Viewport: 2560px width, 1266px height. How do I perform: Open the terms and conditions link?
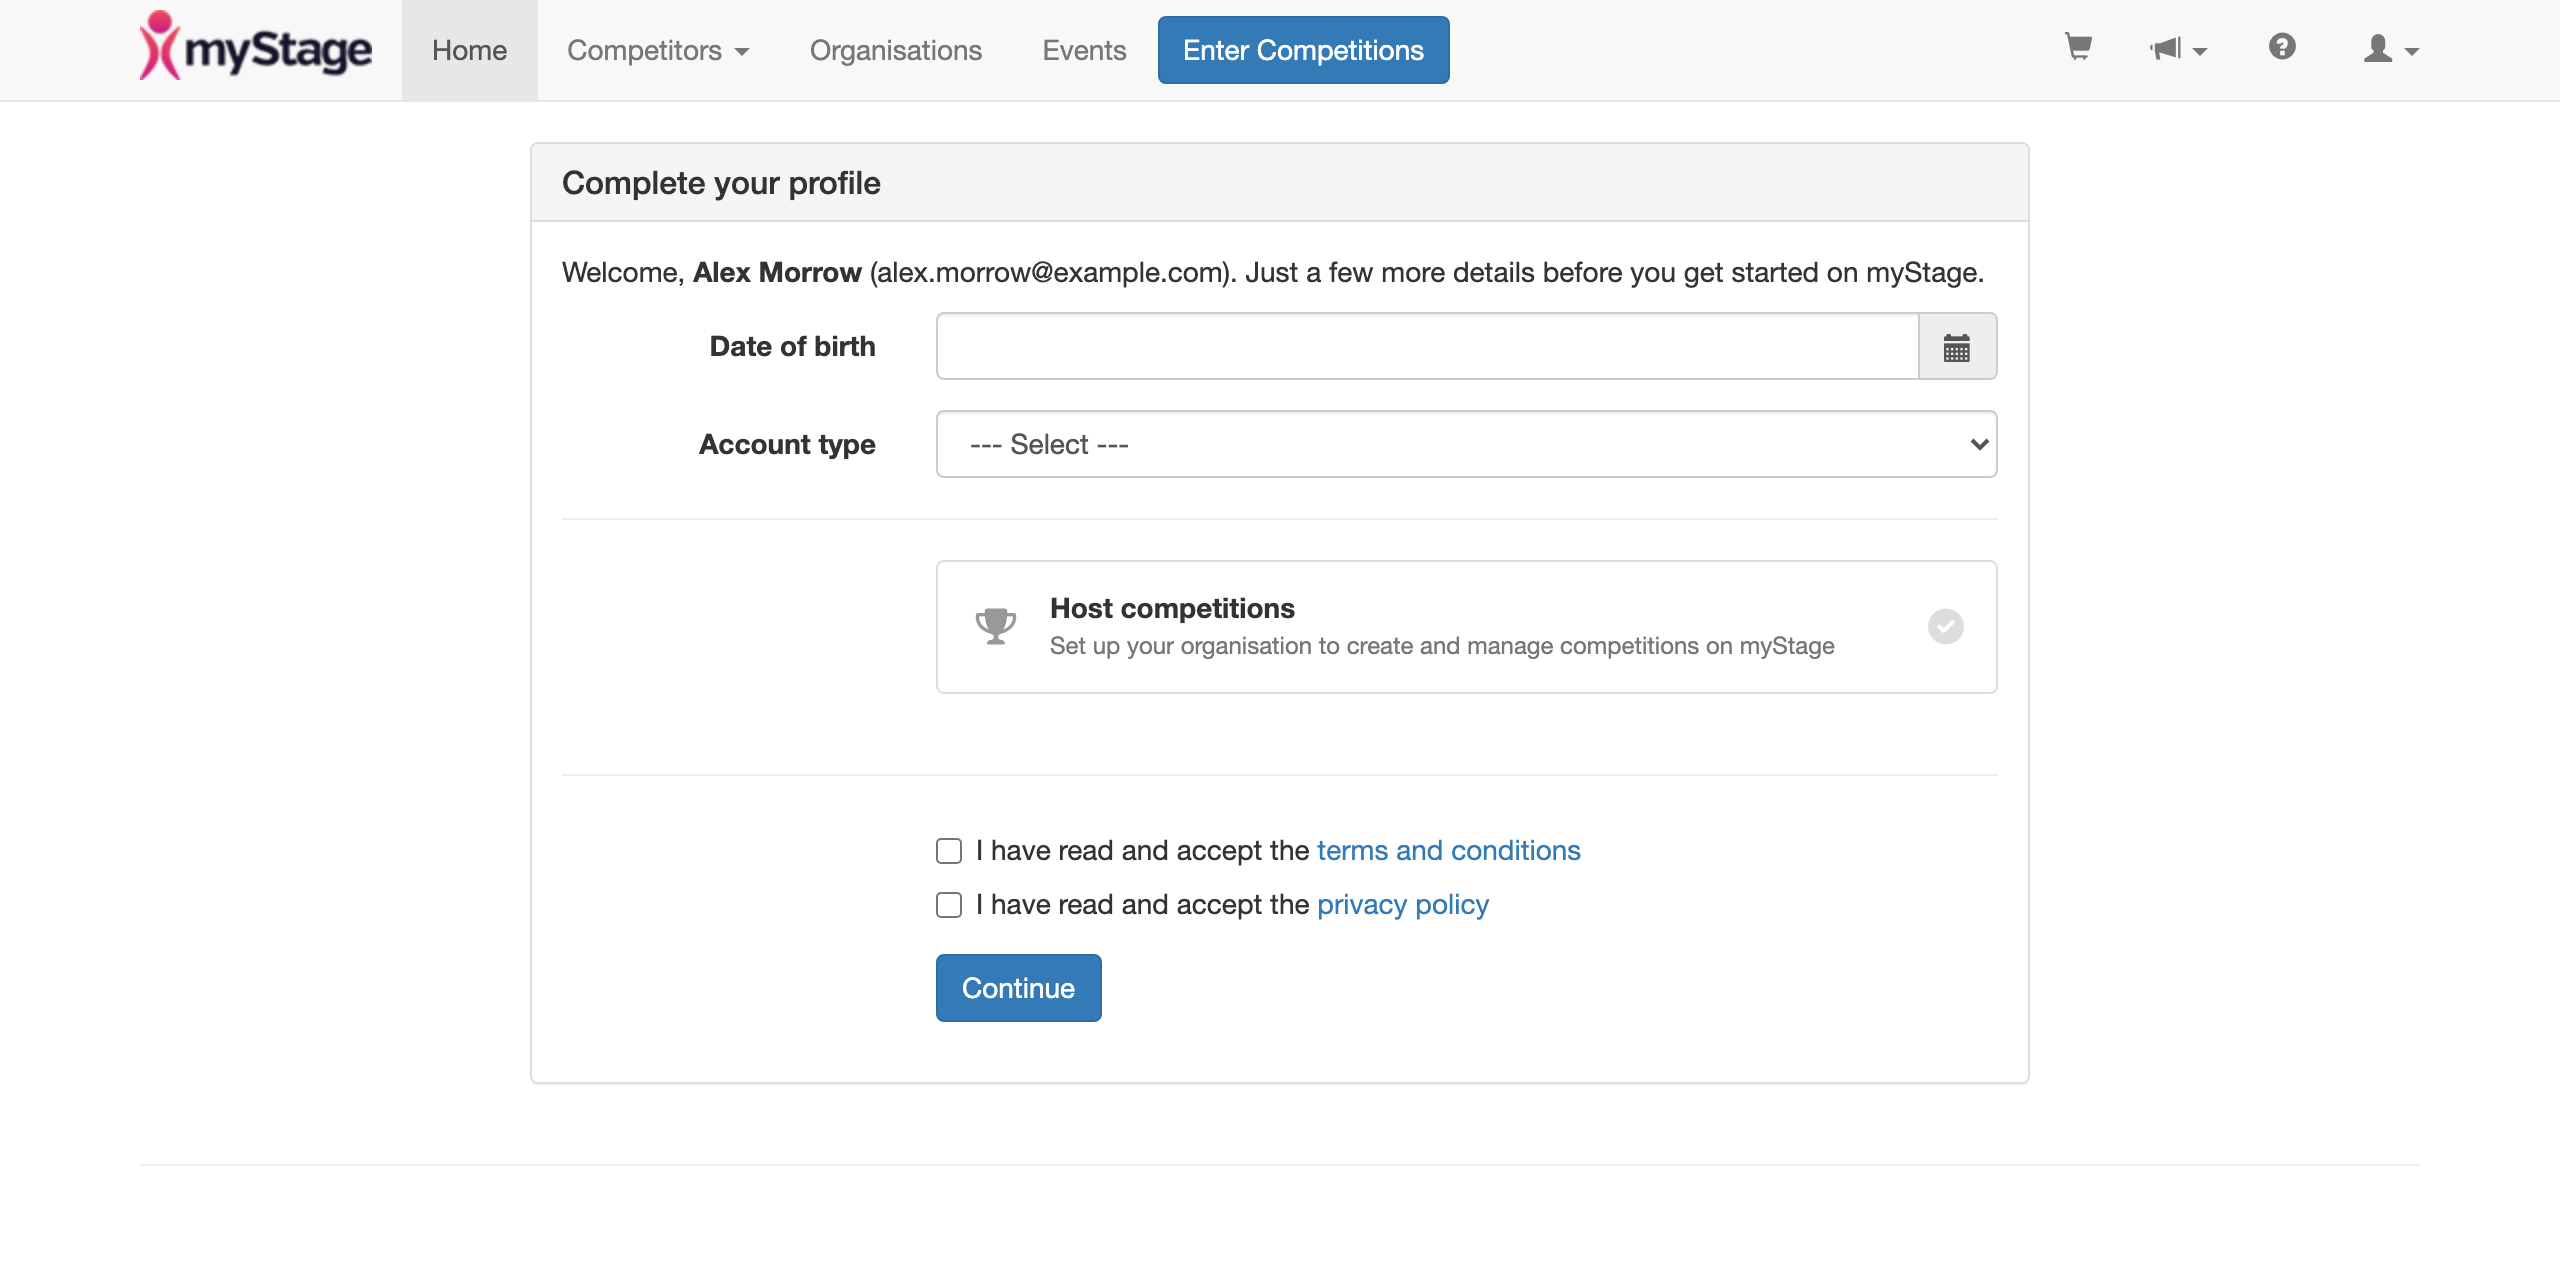click(1448, 851)
